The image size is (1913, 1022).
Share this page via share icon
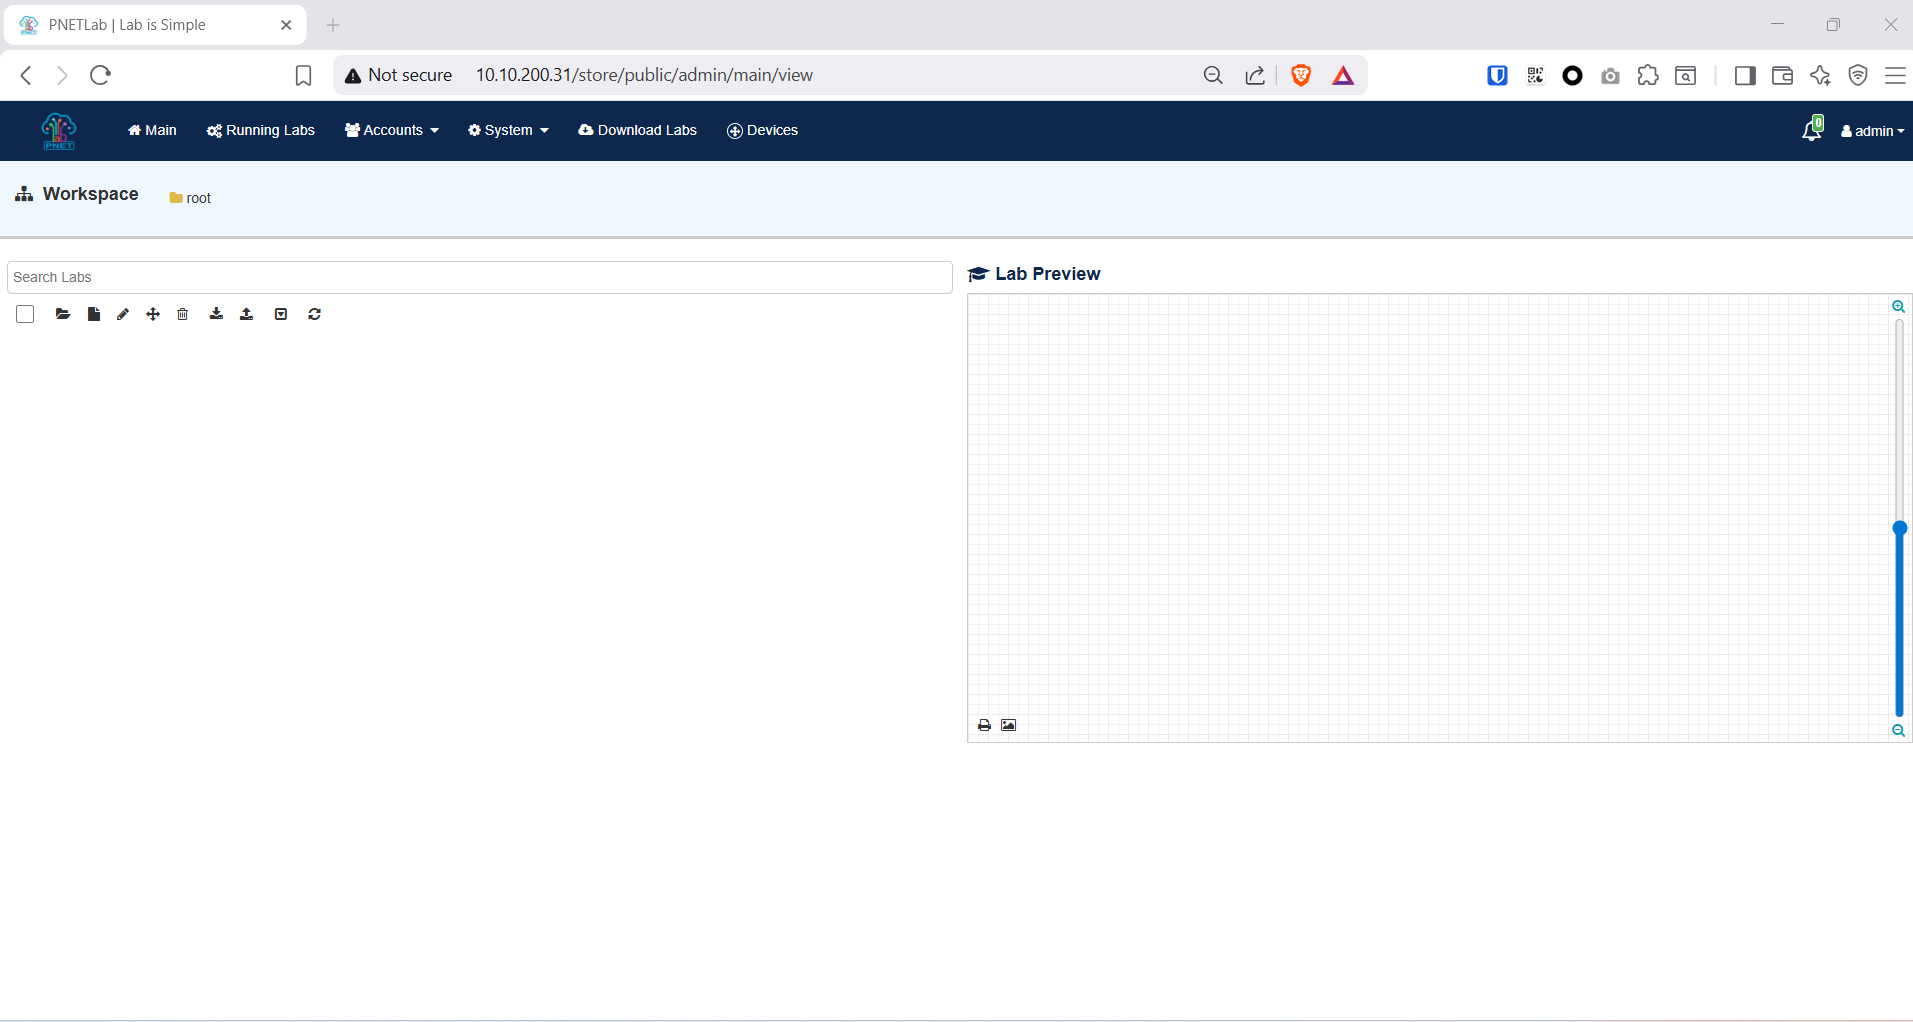click(1255, 75)
